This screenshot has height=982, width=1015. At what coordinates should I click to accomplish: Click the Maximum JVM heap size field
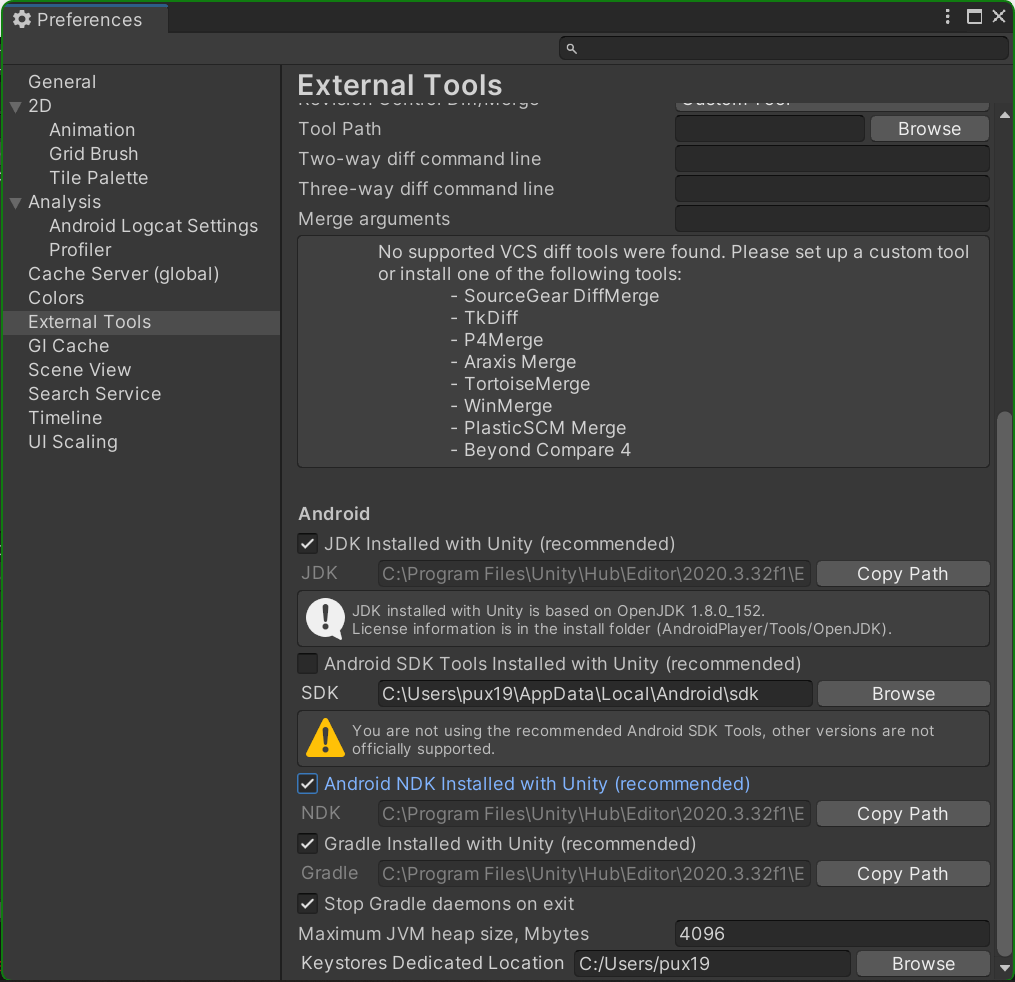[x=831, y=933]
